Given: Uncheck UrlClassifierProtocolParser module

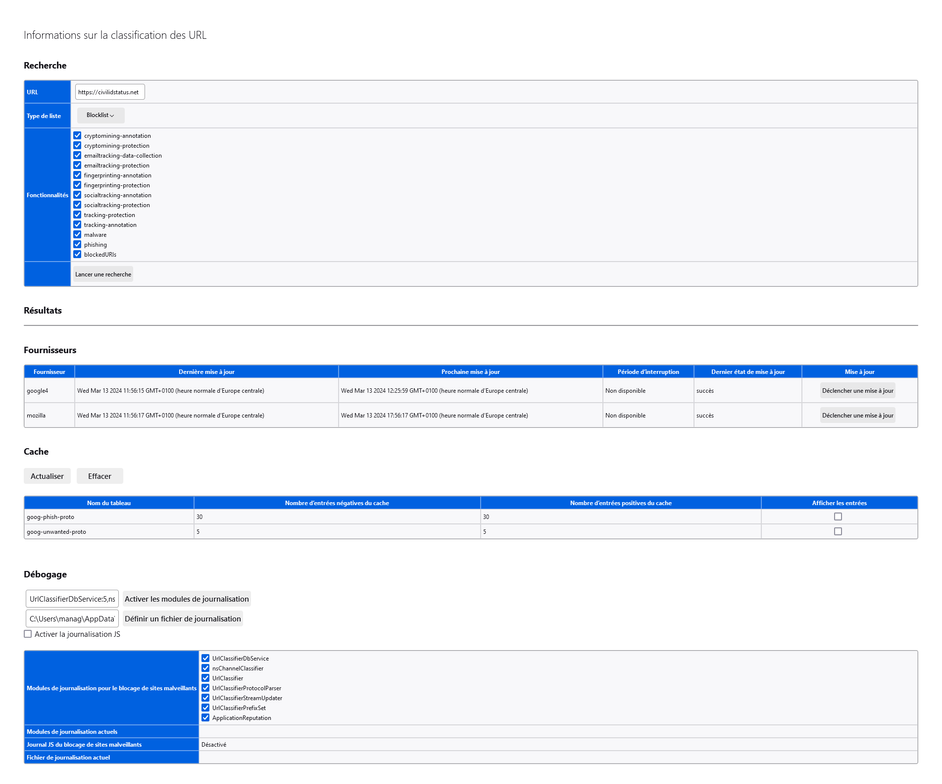Looking at the screenshot, I should pyautogui.click(x=205, y=688).
